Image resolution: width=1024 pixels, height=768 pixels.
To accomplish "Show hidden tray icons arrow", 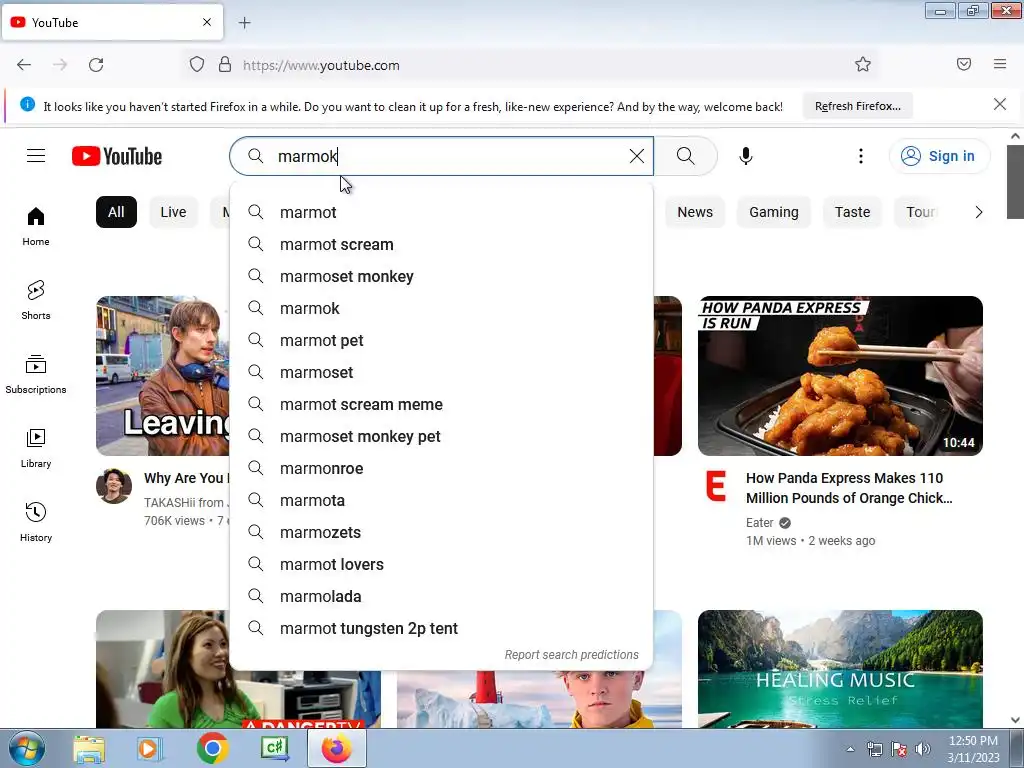I will tap(850, 749).
